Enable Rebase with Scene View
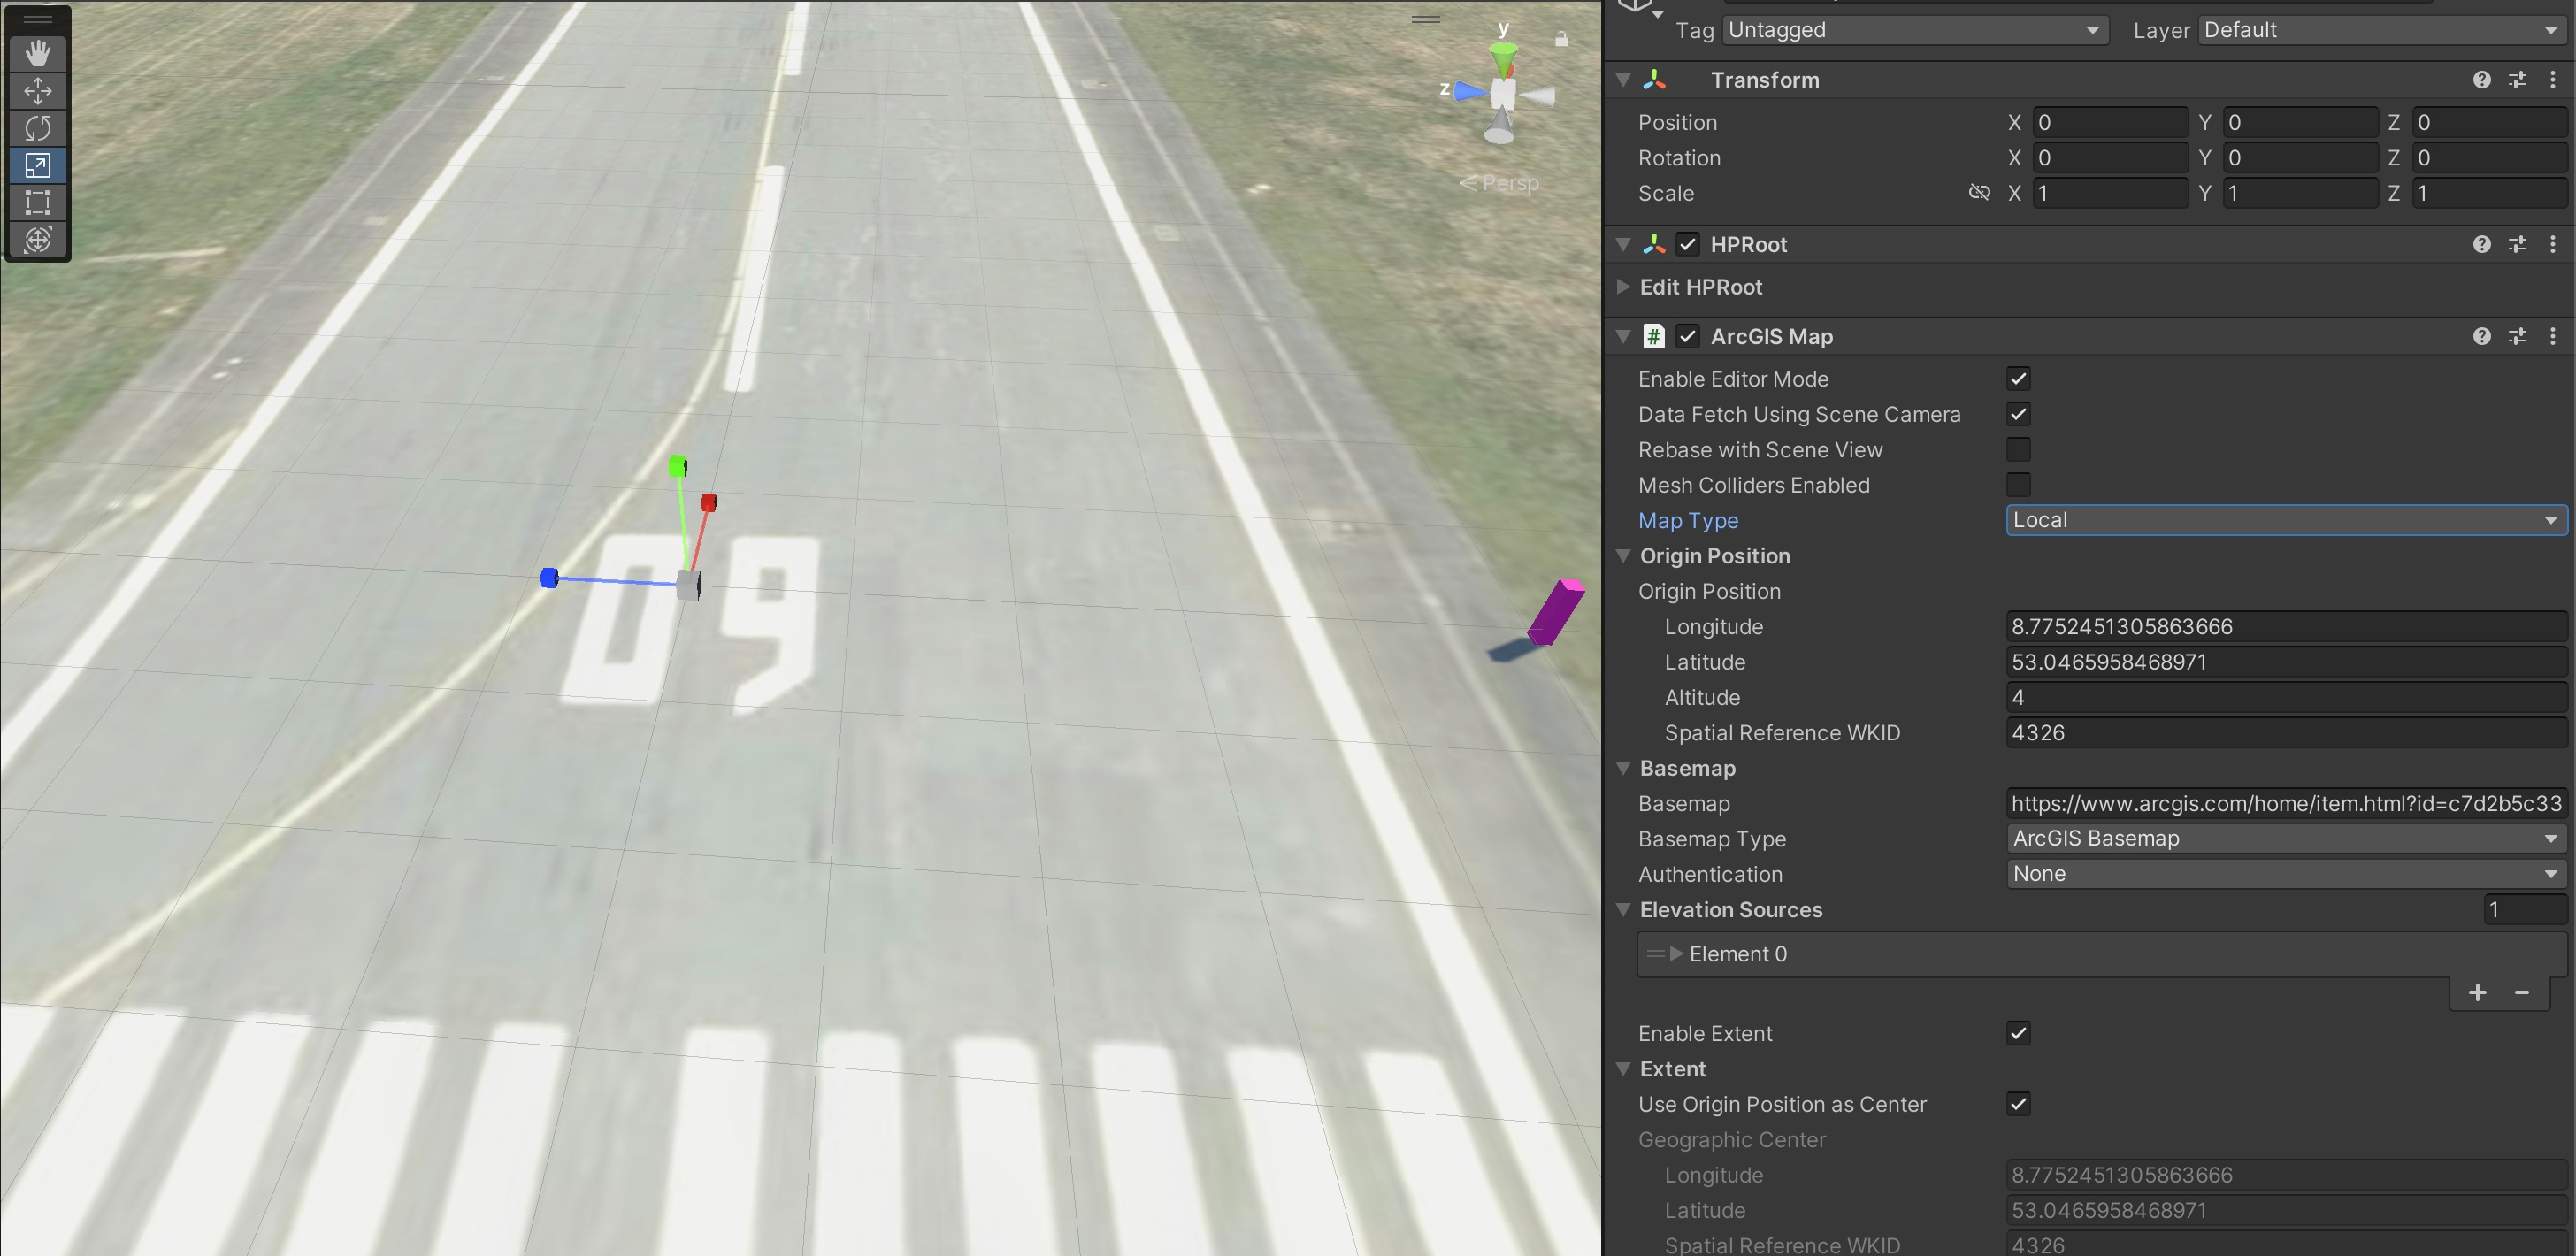Image resolution: width=2576 pixels, height=1256 pixels. pyautogui.click(x=2018, y=449)
